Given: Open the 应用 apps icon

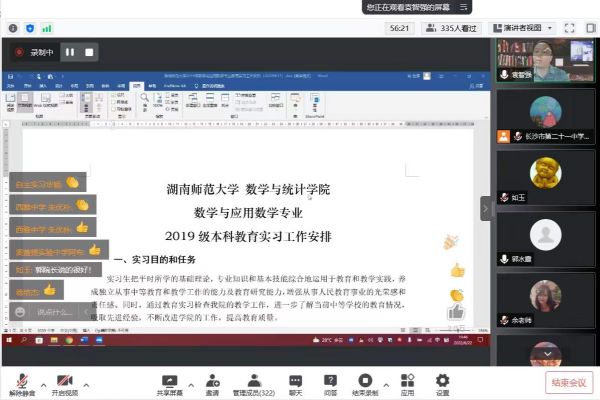Looking at the screenshot, I should pos(407,381).
